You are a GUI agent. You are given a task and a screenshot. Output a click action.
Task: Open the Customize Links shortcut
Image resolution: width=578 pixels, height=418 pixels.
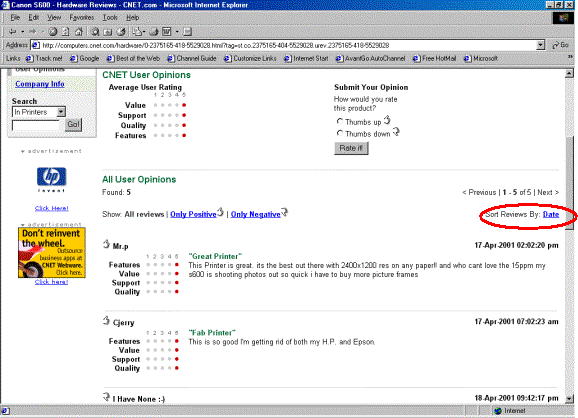pyautogui.click(x=250, y=58)
